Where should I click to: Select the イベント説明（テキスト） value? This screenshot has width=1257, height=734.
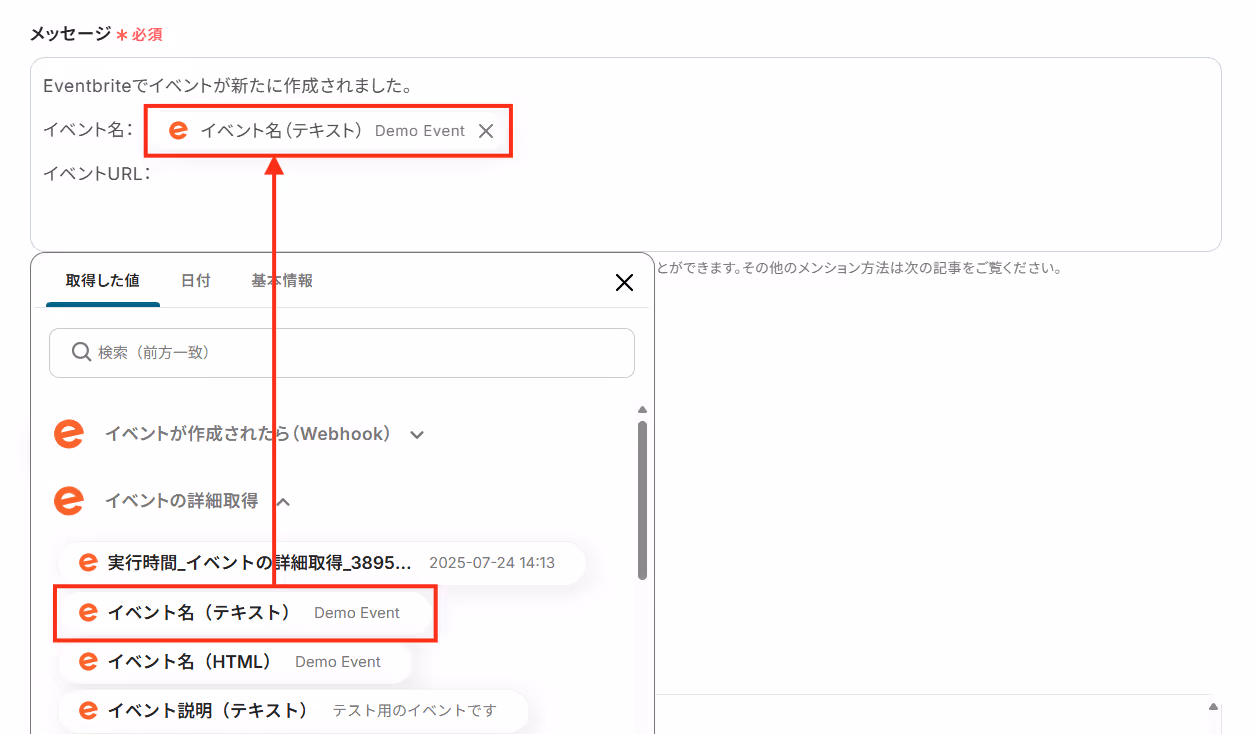[292, 711]
